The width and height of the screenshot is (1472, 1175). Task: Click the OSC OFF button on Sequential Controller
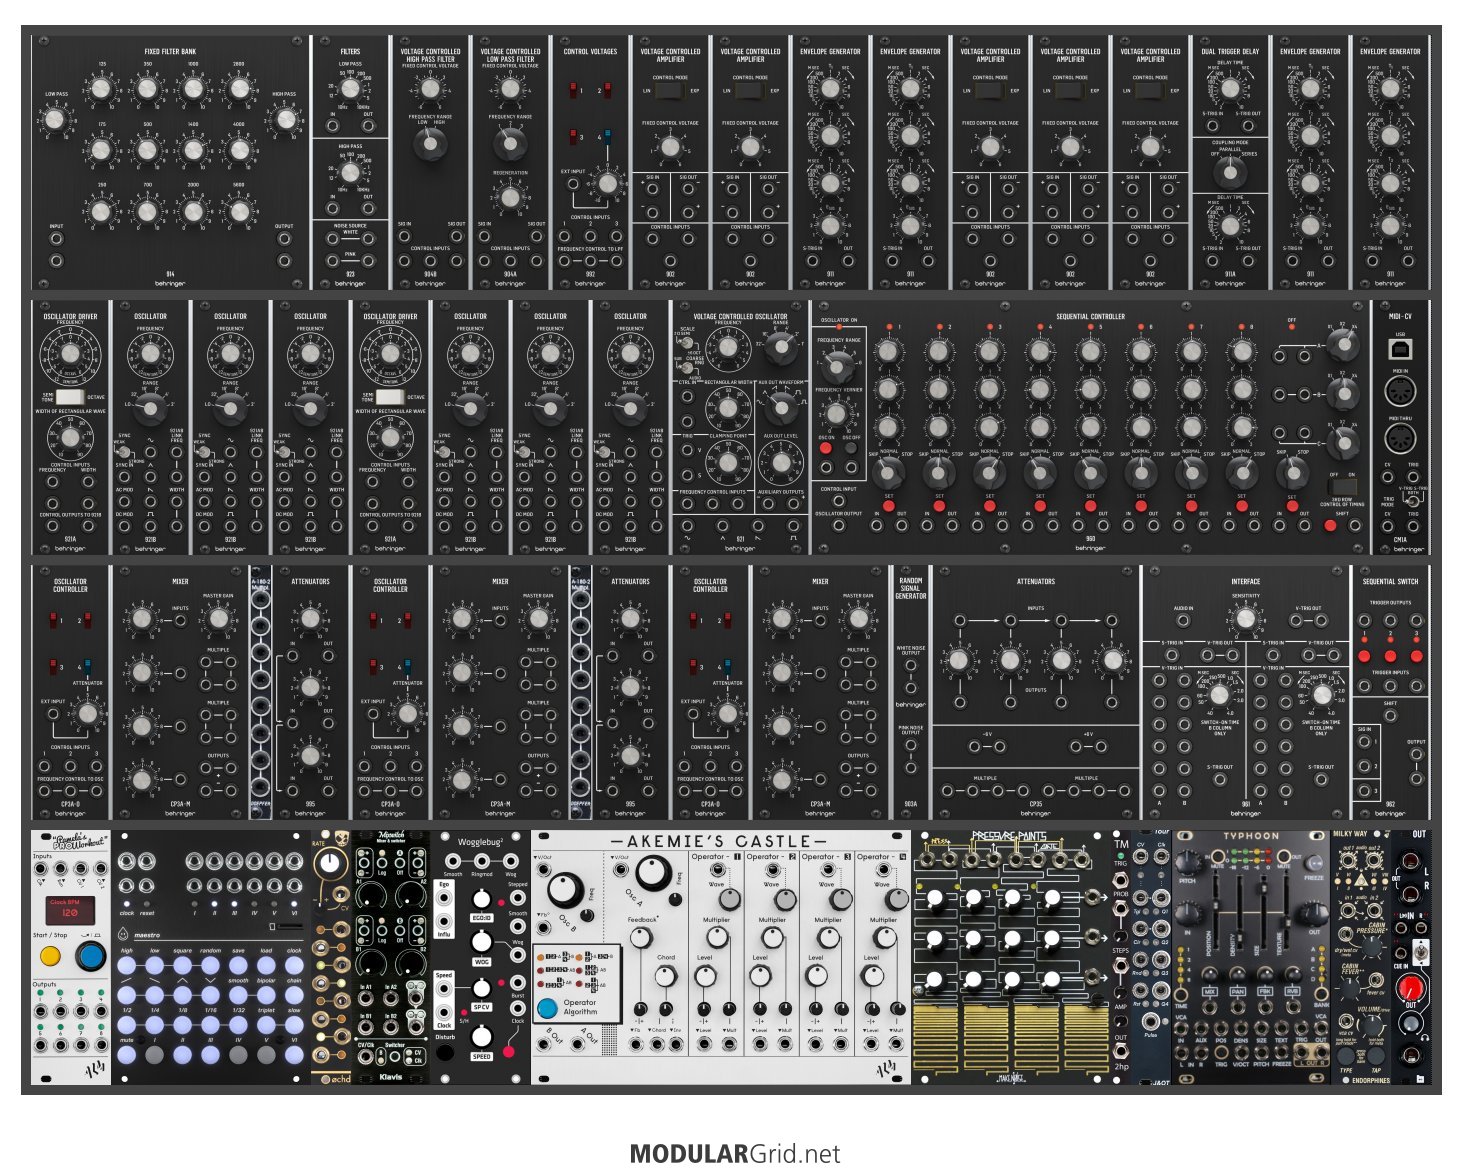point(851,448)
